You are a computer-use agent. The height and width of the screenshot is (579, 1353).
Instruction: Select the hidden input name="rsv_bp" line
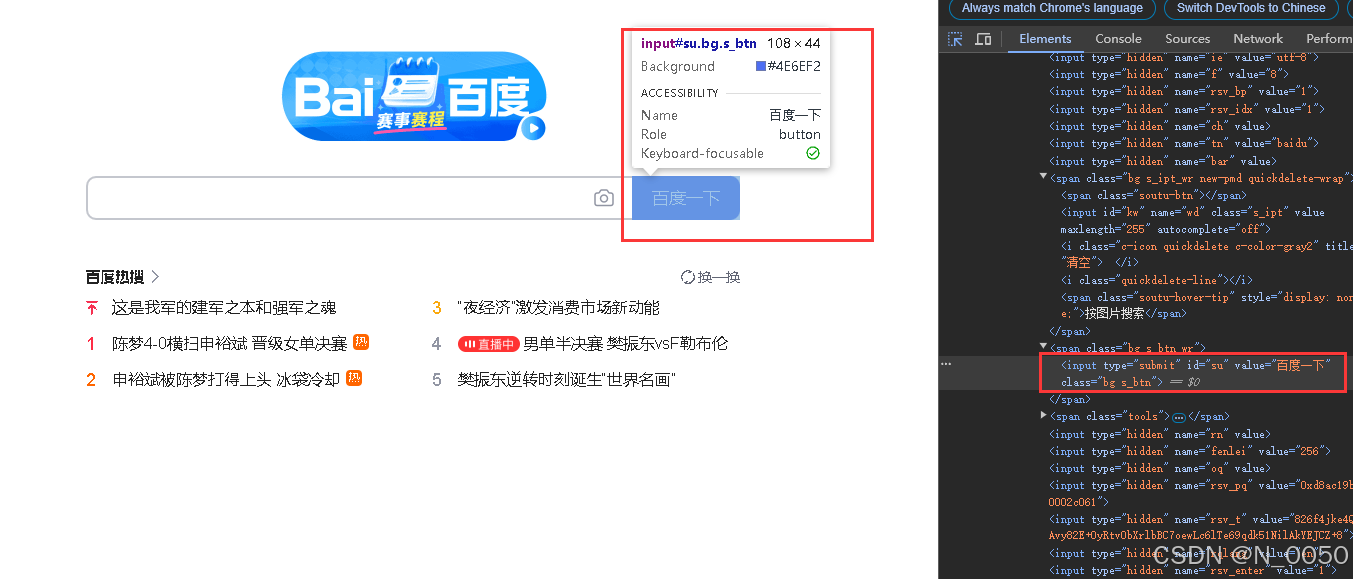(1186, 92)
